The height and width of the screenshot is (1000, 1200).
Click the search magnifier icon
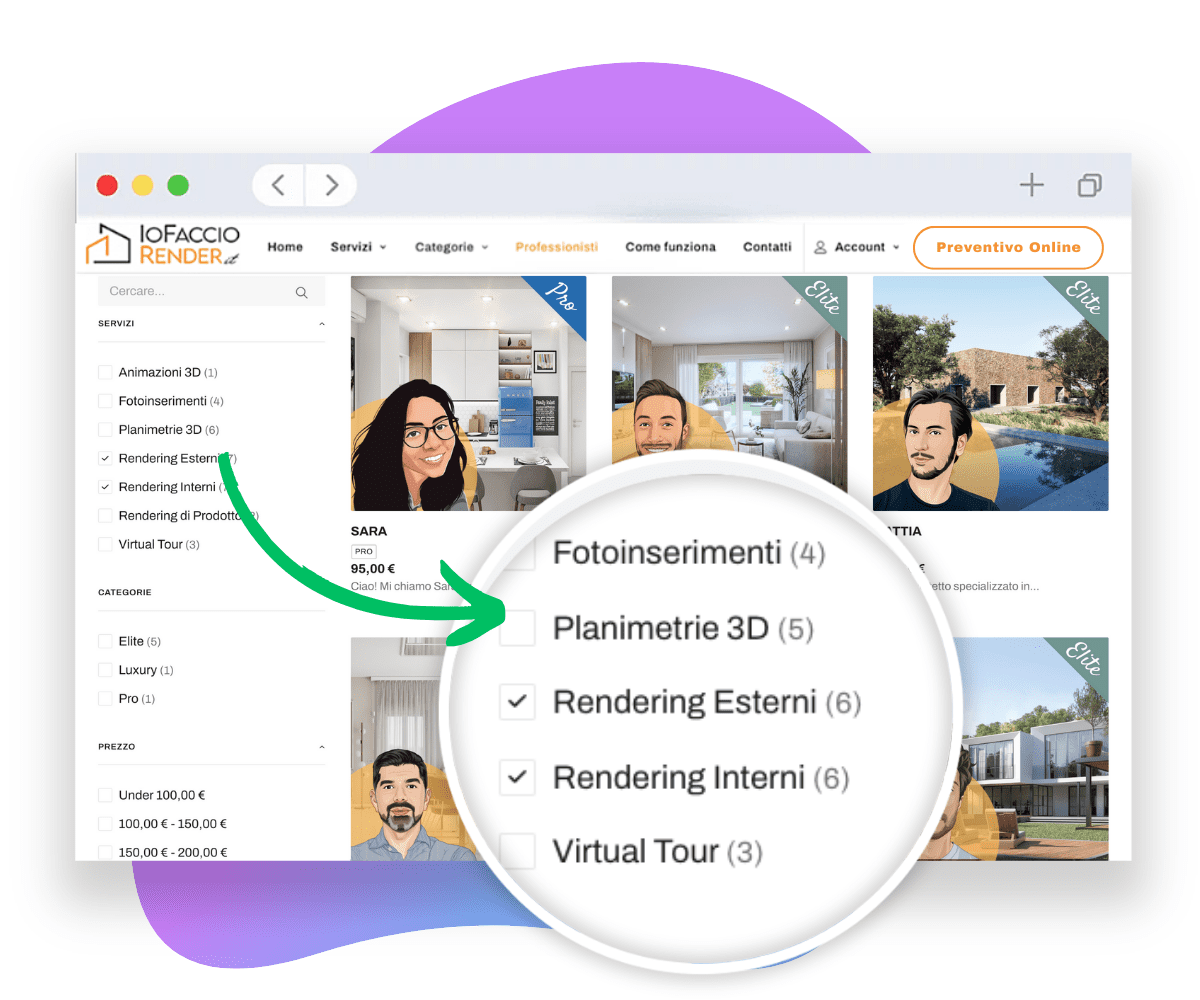coord(301,292)
